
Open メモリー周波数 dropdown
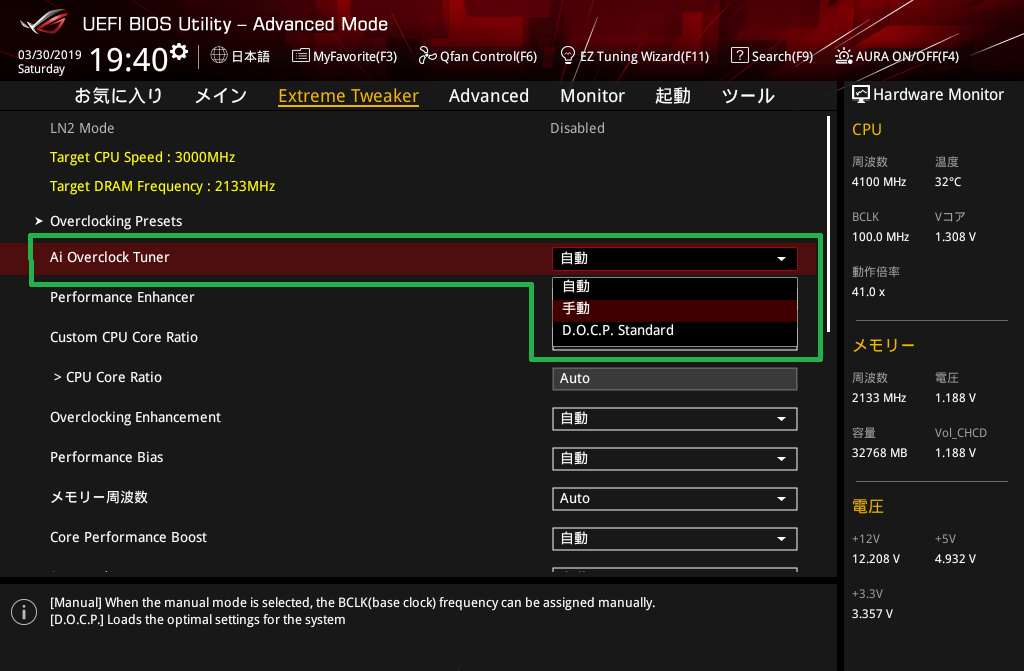[675, 499]
